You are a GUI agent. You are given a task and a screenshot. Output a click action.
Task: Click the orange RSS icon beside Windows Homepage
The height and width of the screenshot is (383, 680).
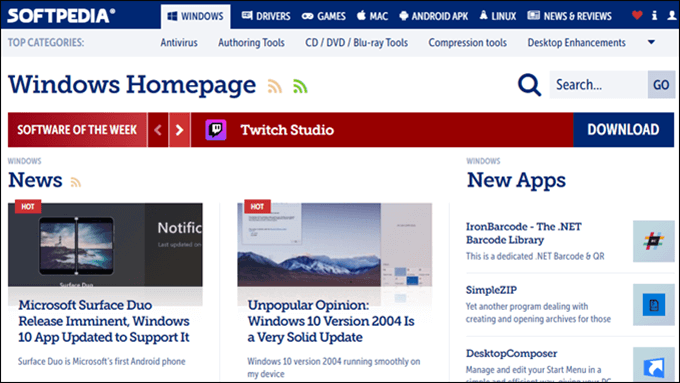pos(275,86)
